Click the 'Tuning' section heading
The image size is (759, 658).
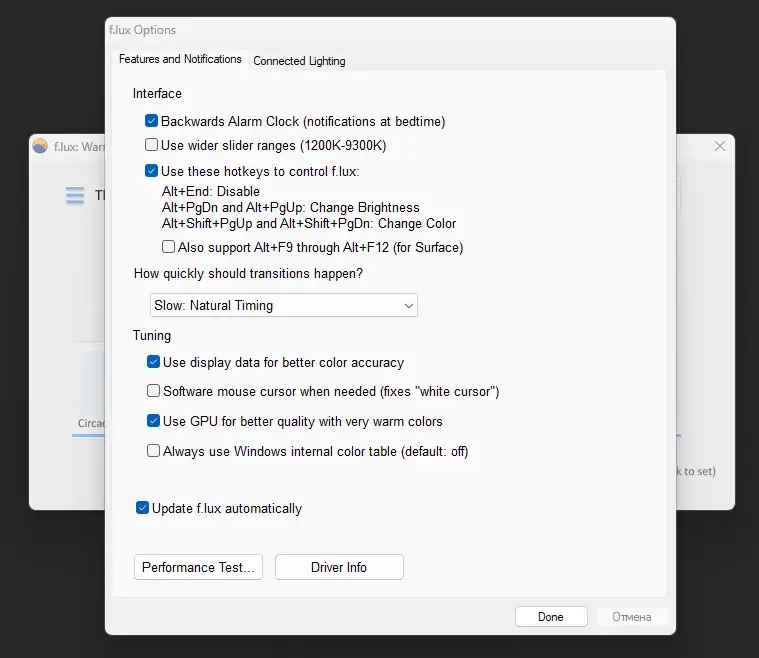coord(152,336)
